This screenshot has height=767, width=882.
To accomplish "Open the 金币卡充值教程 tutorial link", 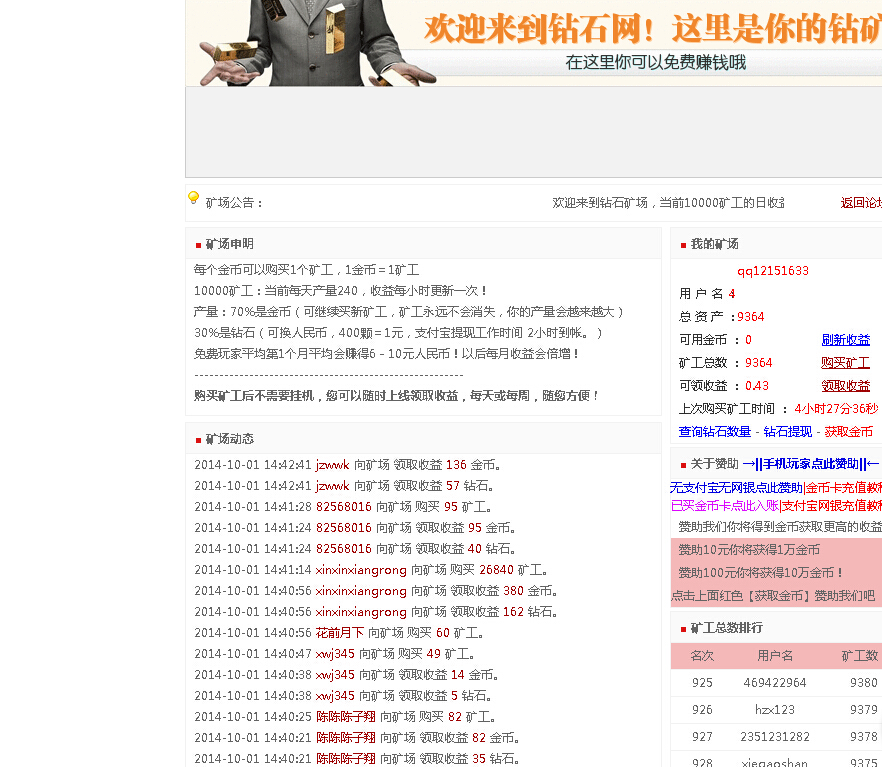I will (845, 488).
